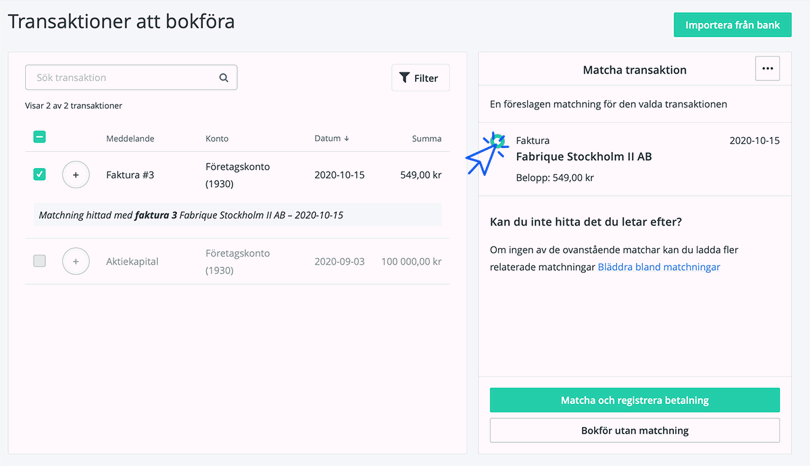Open the three-dots menu in Matcha transaktion
Viewport: 810px width, 466px height.
(767, 69)
